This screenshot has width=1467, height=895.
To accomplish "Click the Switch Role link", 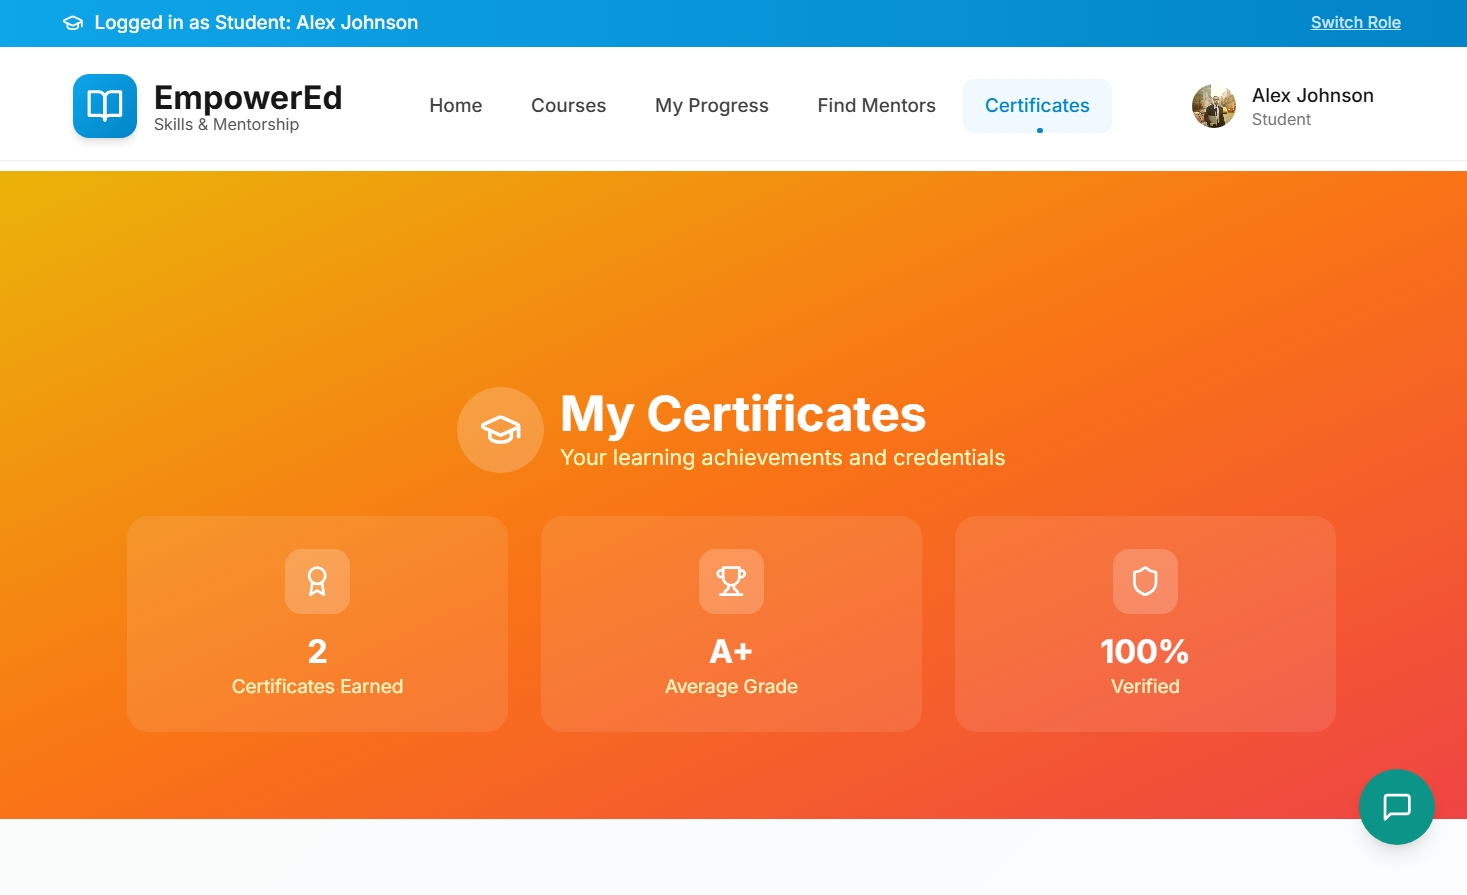I will (x=1355, y=23).
